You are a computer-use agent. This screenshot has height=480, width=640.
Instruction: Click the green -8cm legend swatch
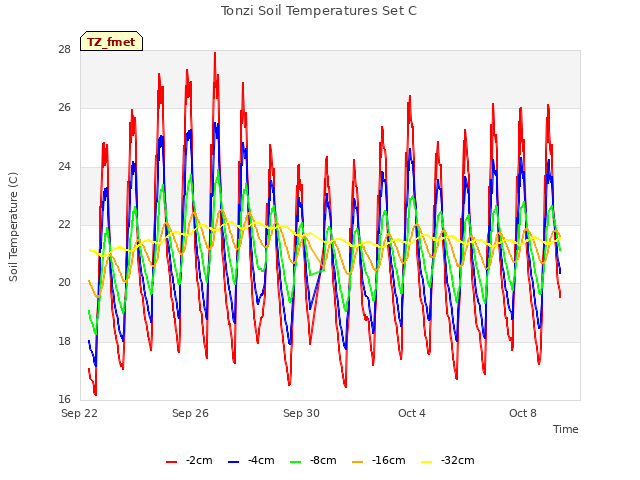coord(296,462)
